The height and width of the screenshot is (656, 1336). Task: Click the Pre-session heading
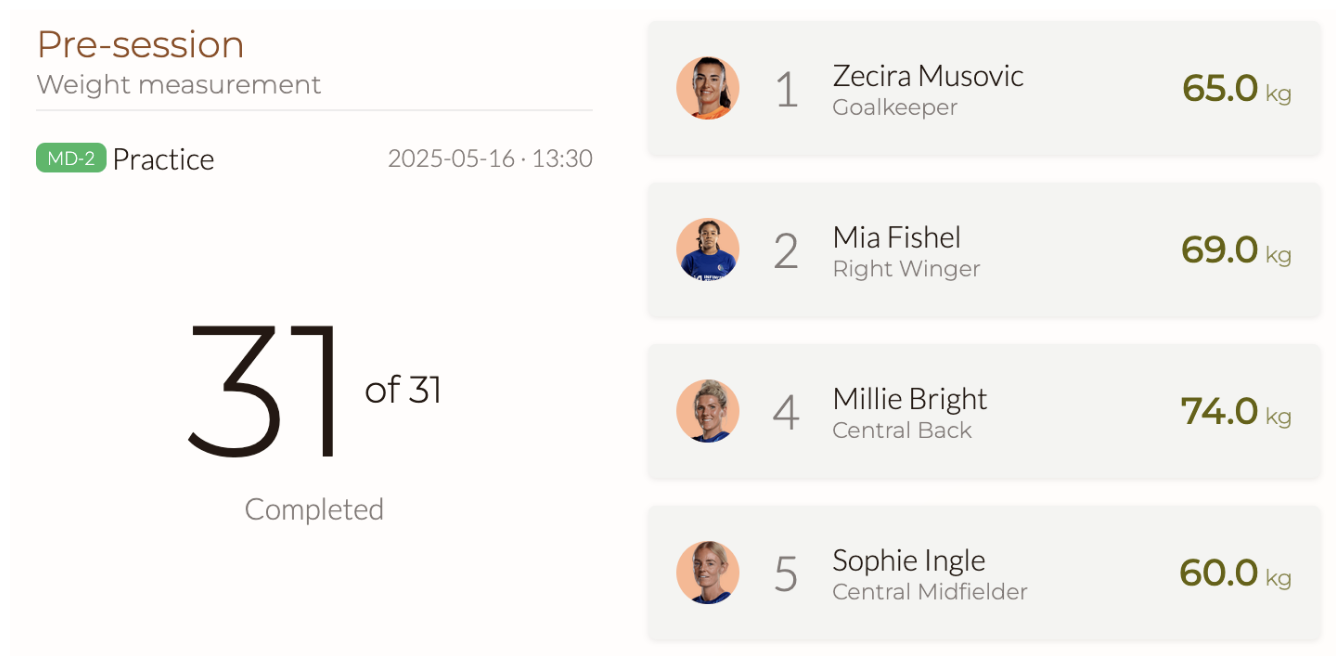pos(140,45)
